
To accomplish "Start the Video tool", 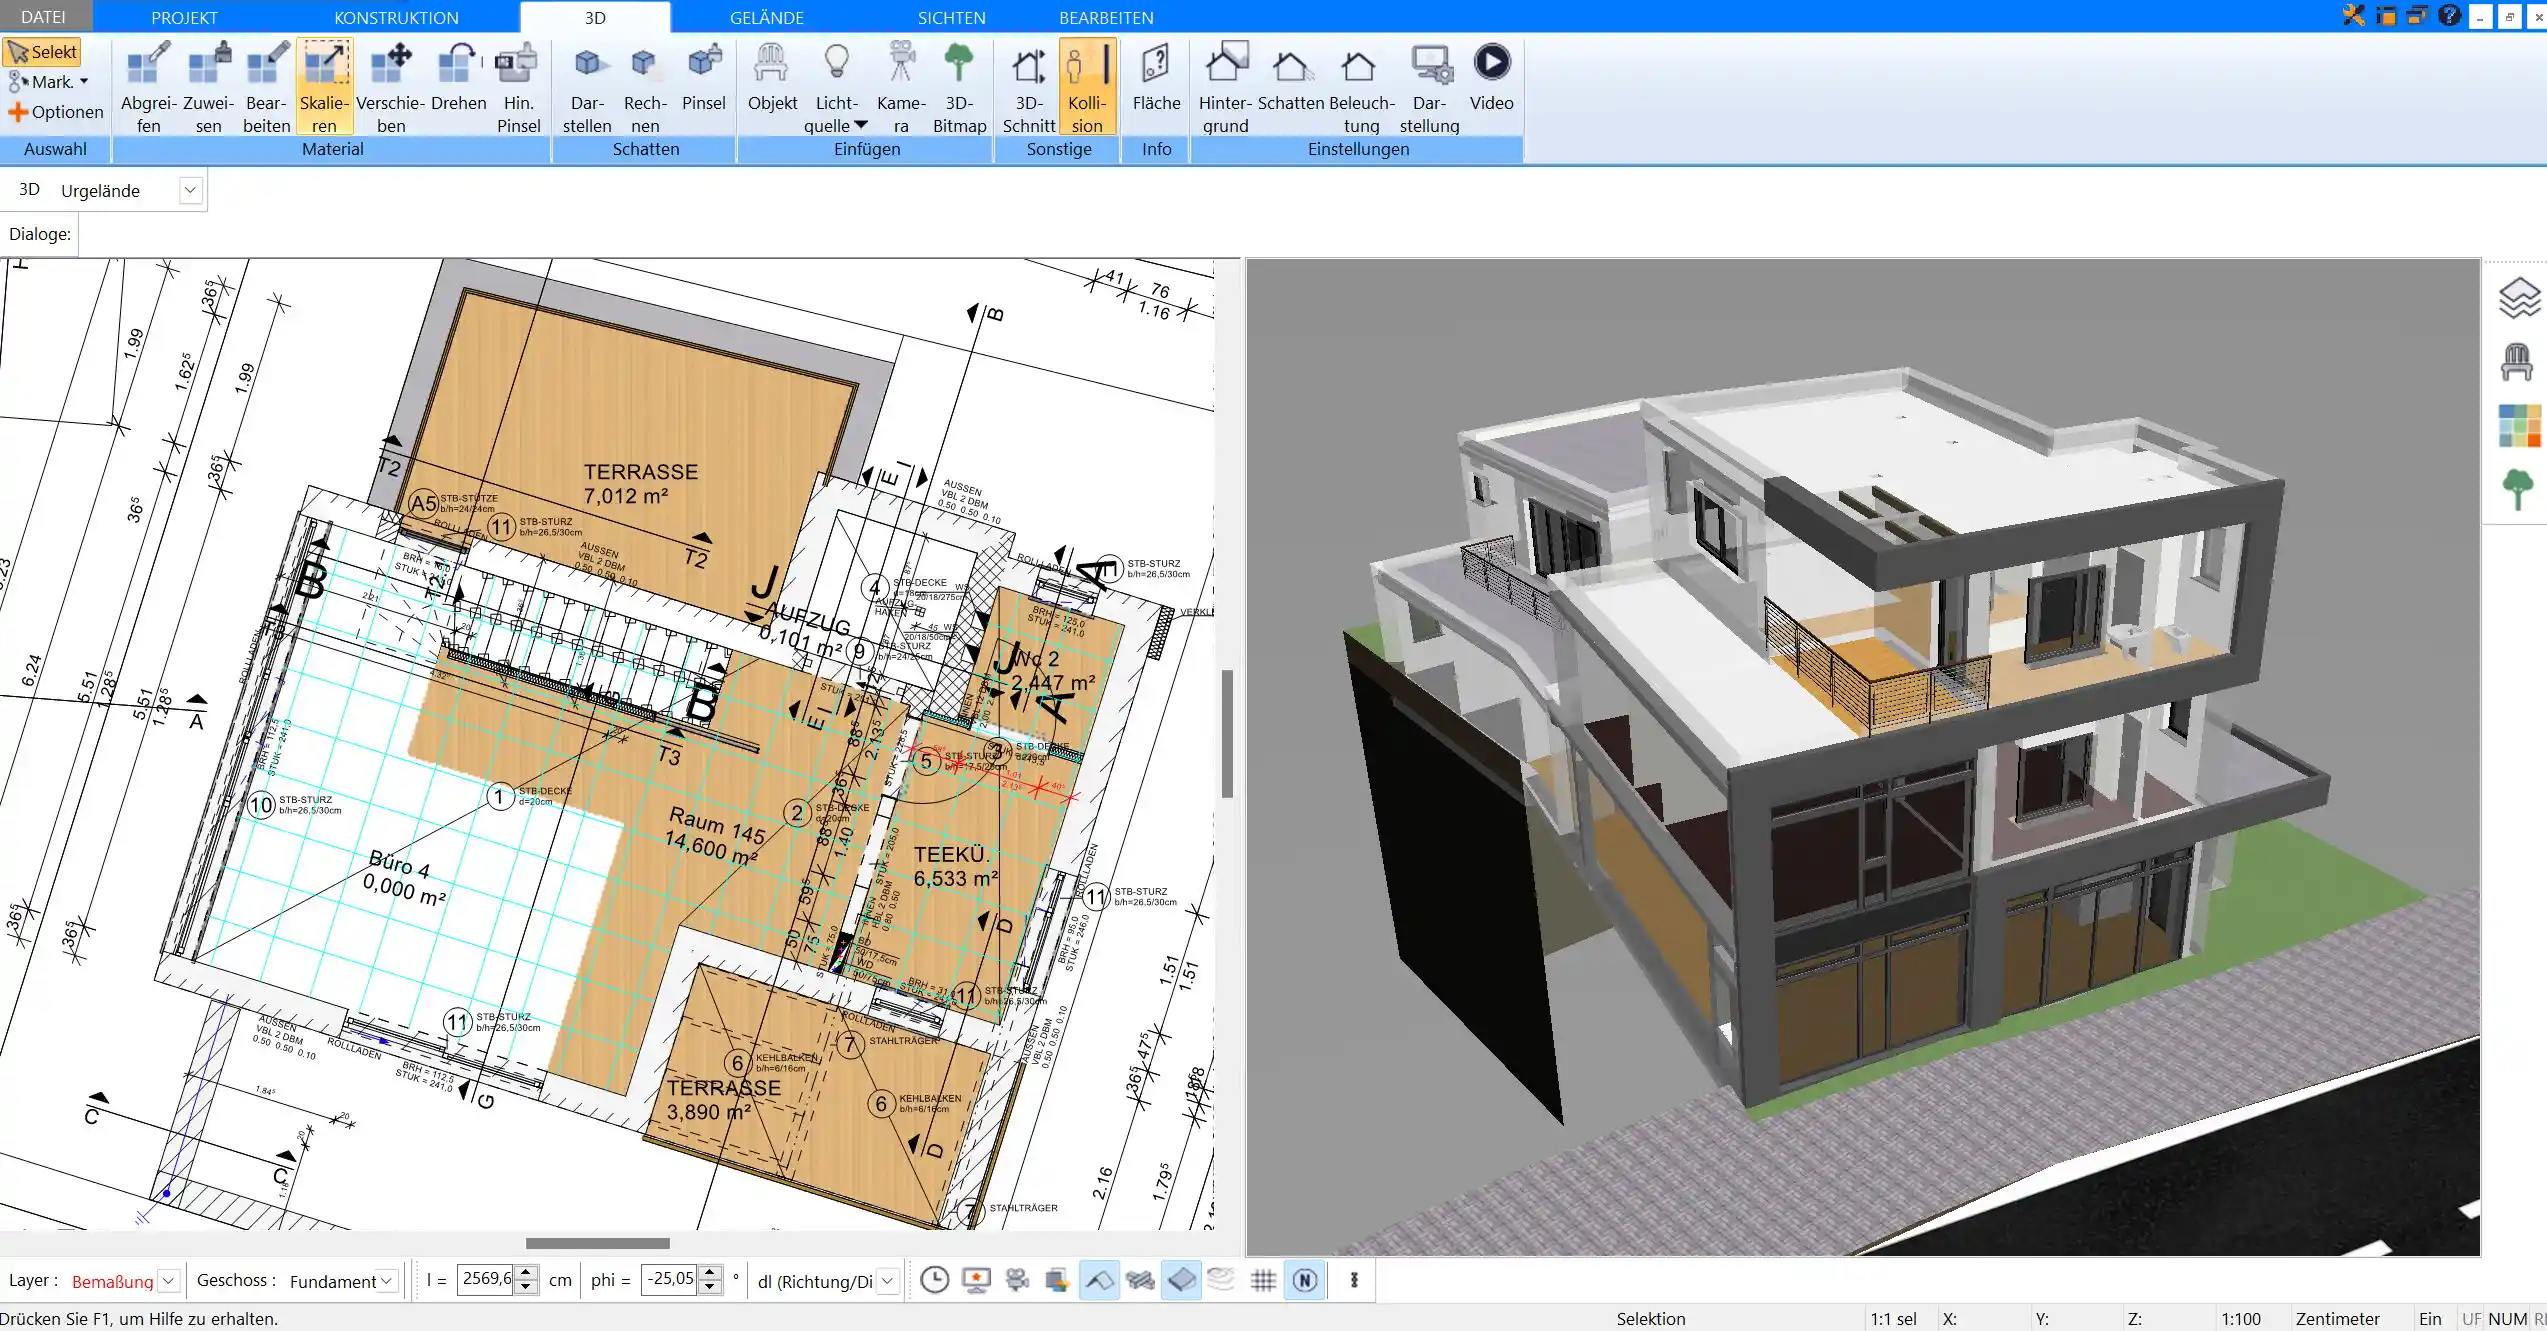I will point(1491,77).
